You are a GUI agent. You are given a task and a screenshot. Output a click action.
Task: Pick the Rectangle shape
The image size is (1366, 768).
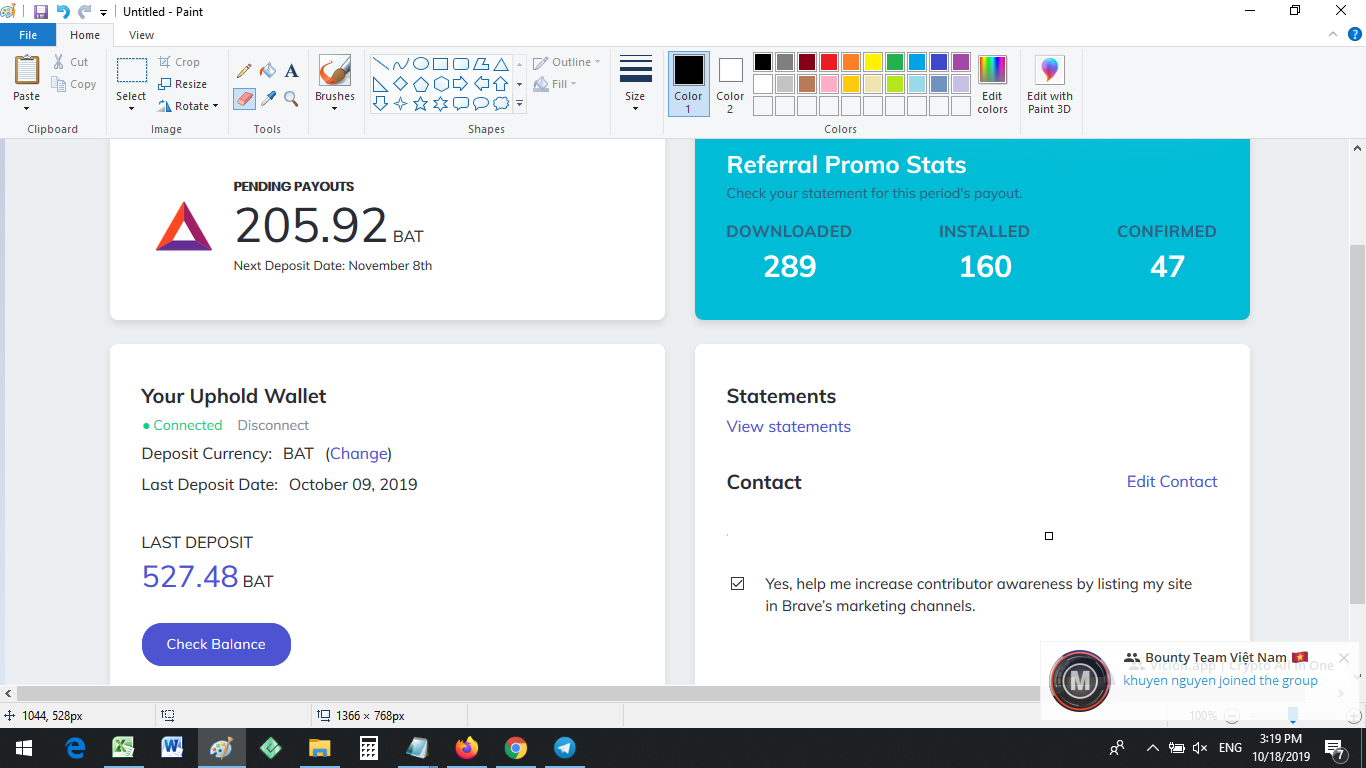tap(441, 64)
